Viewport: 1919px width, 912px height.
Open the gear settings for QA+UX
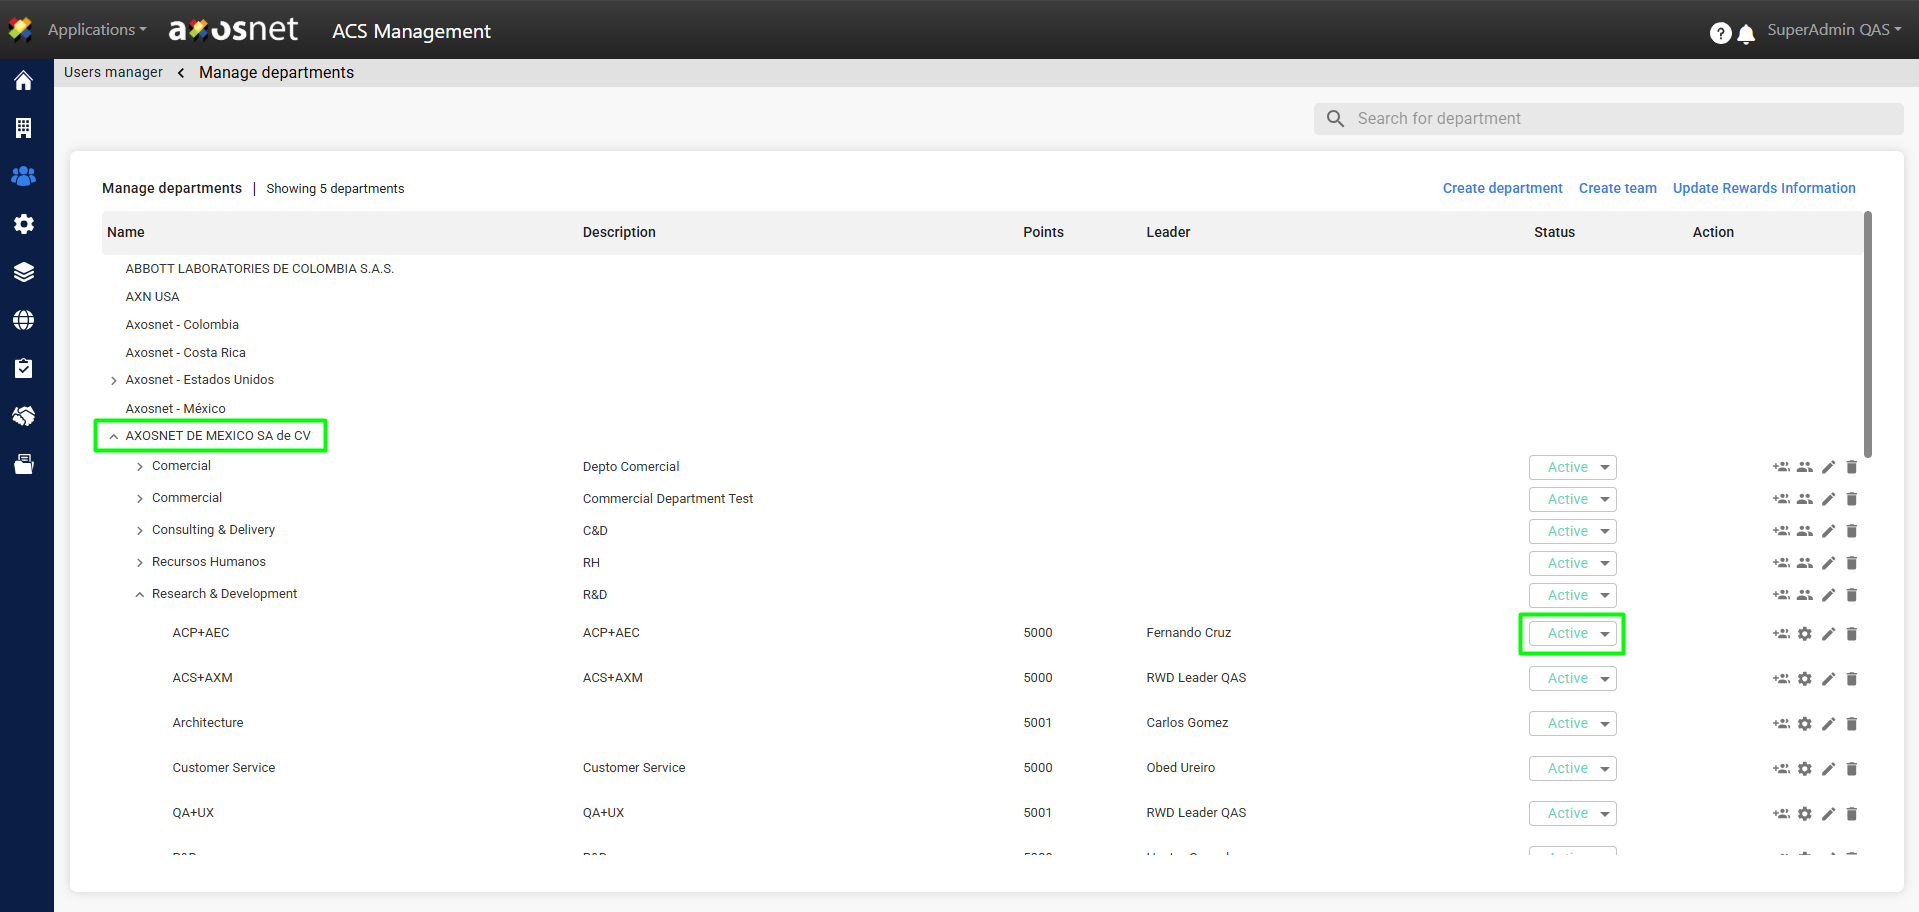click(1804, 814)
